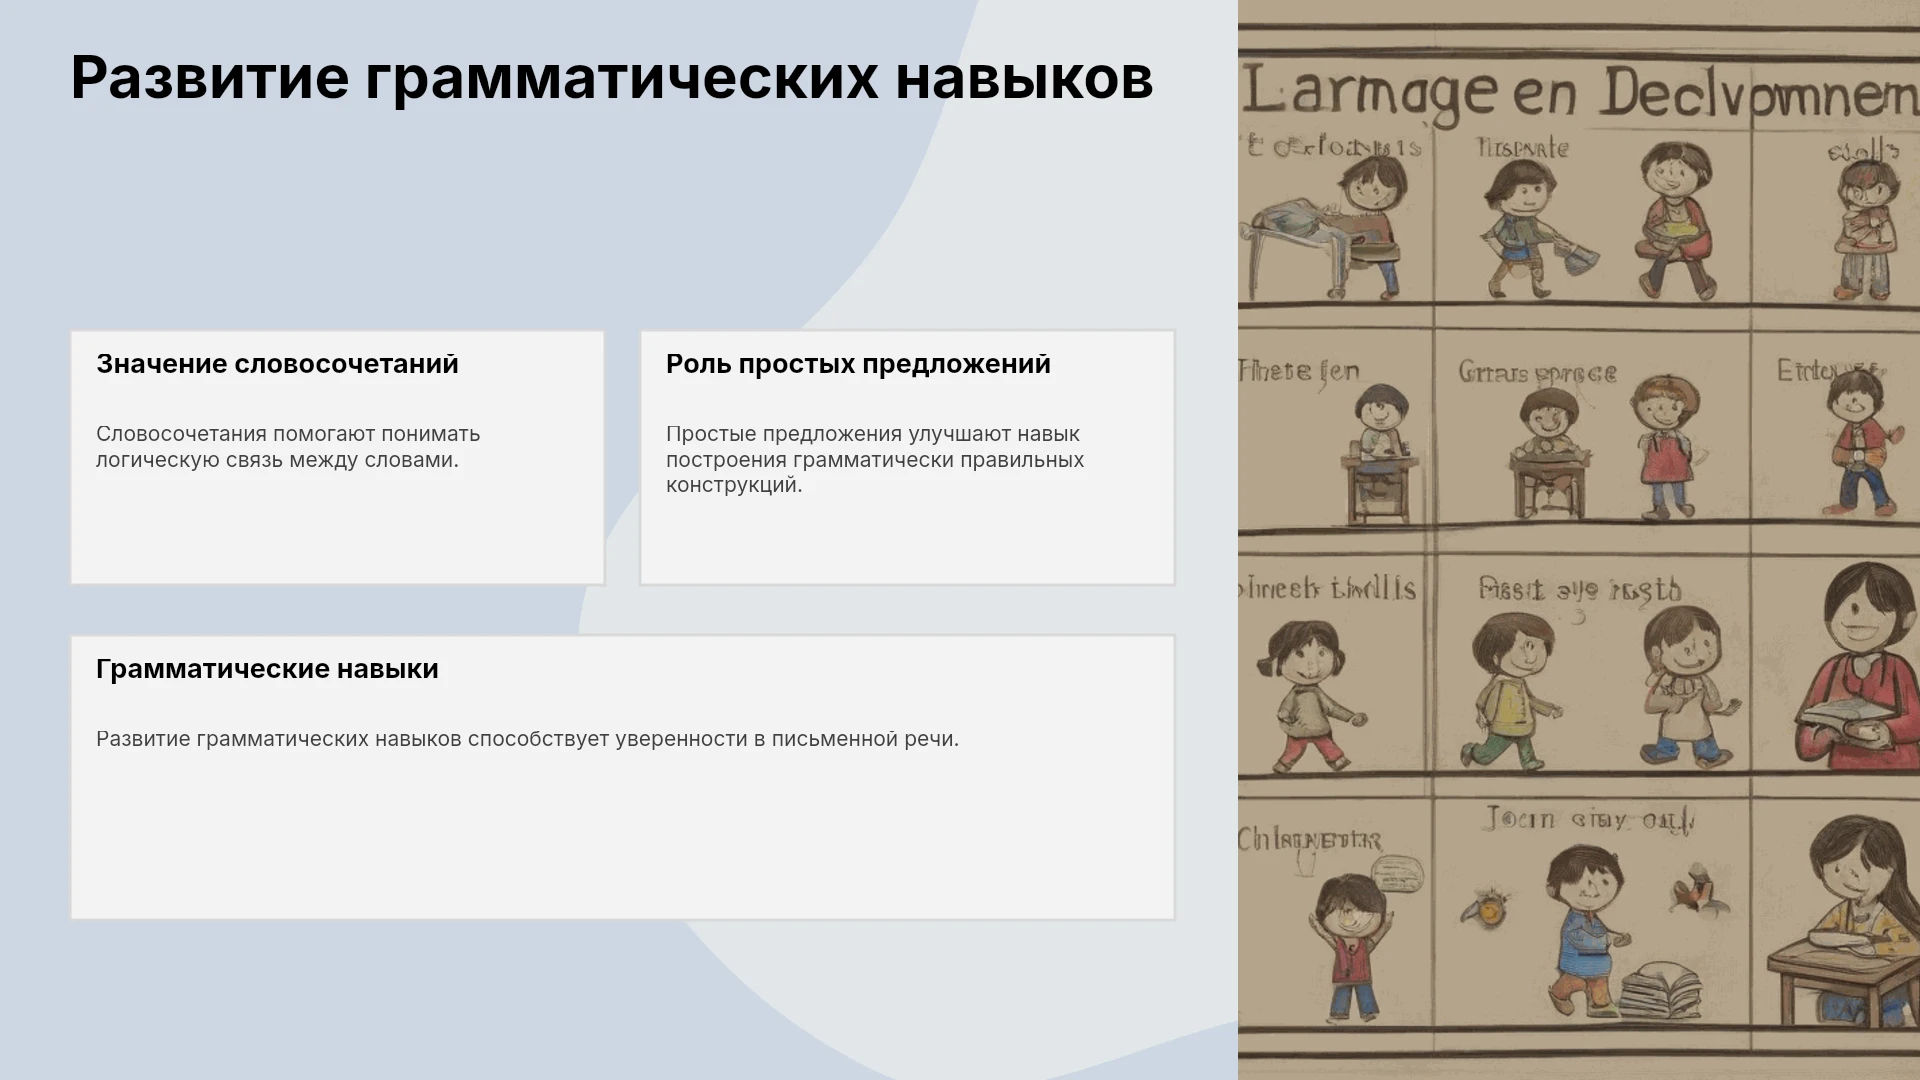Click the text about словосочетания помогают понимать
Image resolution: width=1920 pixels, height=1080 pixels.
point(288,447)
